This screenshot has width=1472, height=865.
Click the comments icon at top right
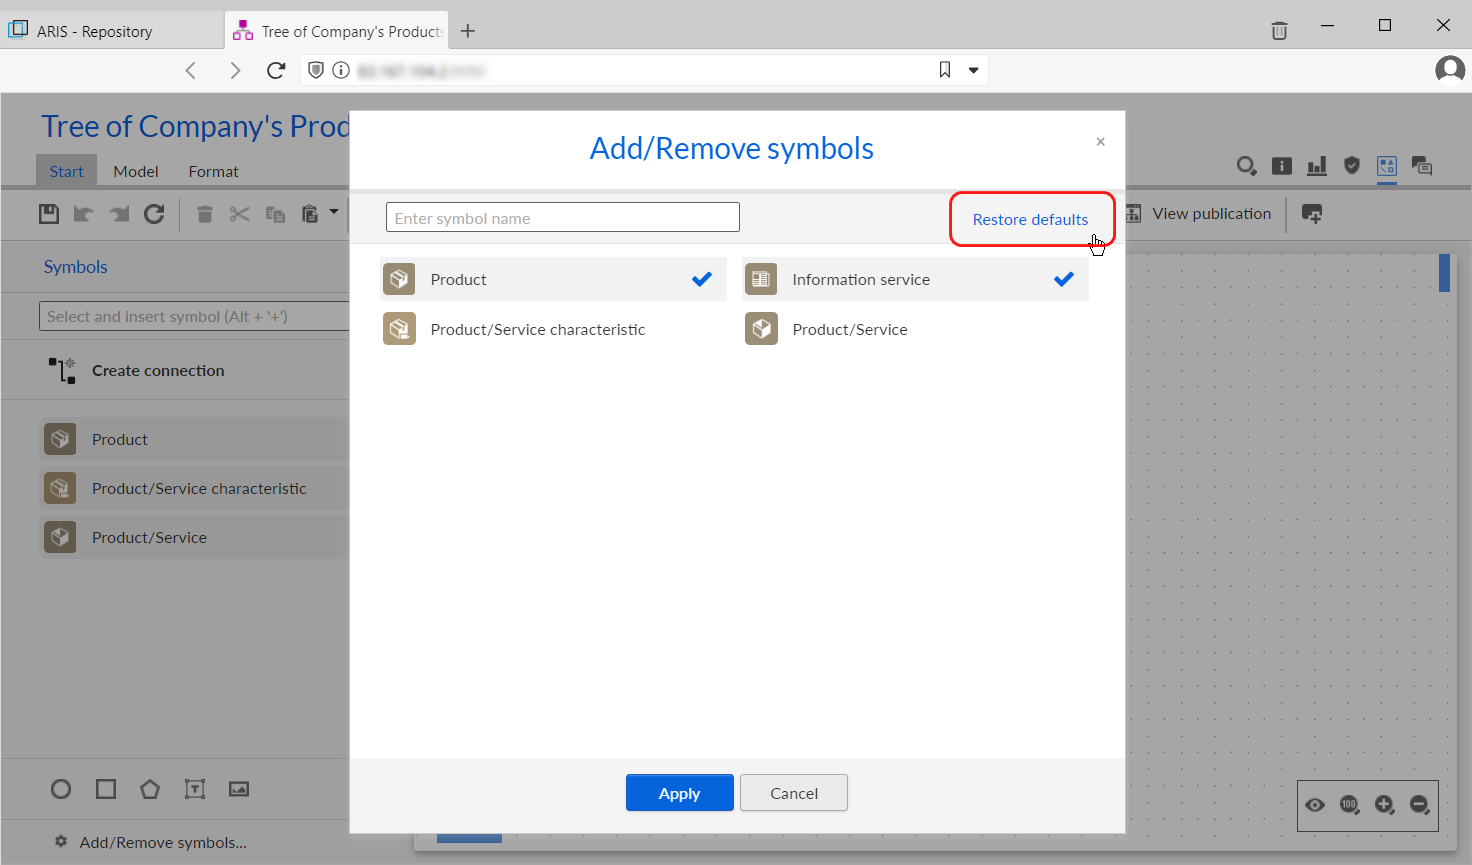(1422, 167)
